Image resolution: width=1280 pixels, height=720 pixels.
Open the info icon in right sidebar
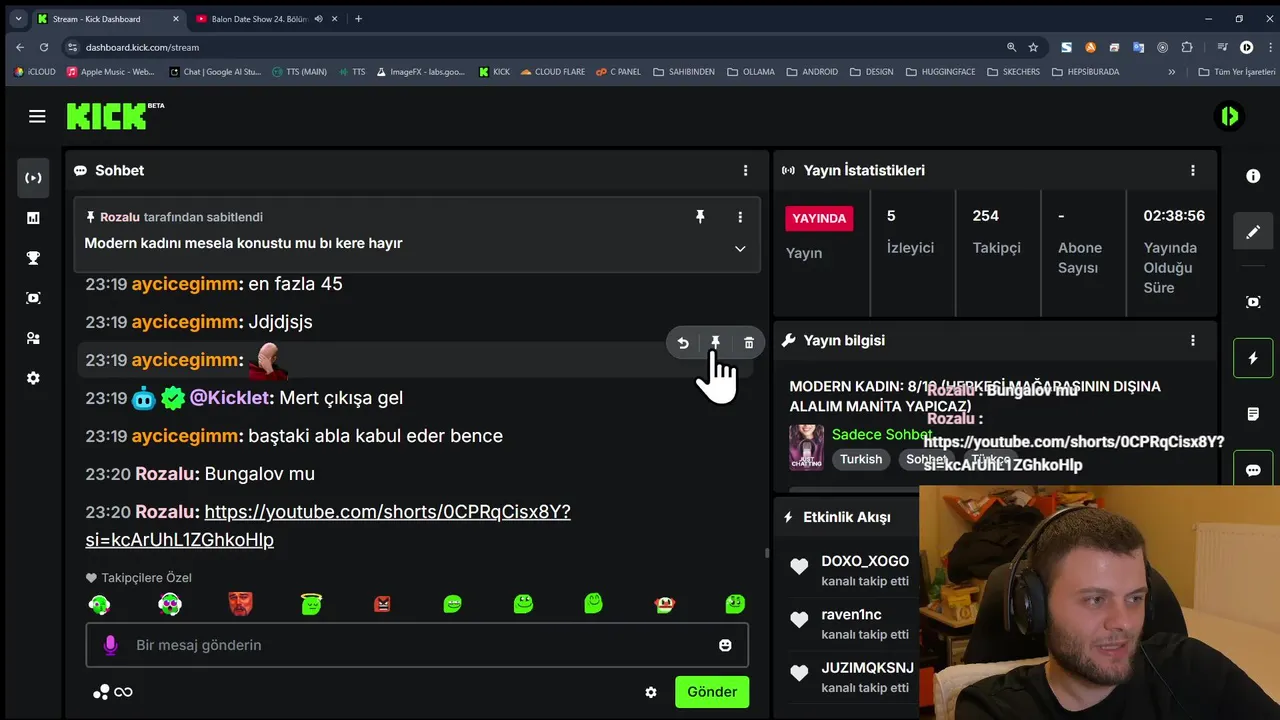[x=1253, y=176]
